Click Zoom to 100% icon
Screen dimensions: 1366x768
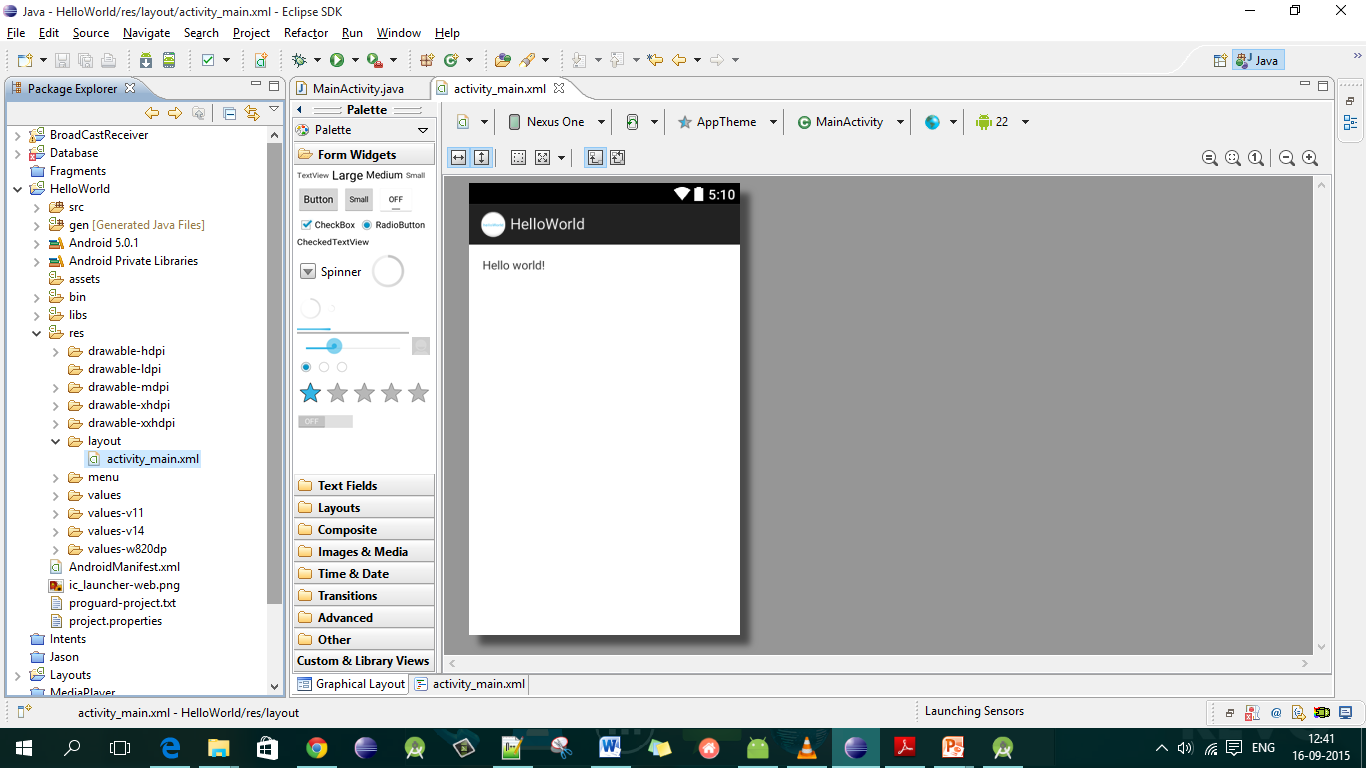click(x=1256, y=158)
